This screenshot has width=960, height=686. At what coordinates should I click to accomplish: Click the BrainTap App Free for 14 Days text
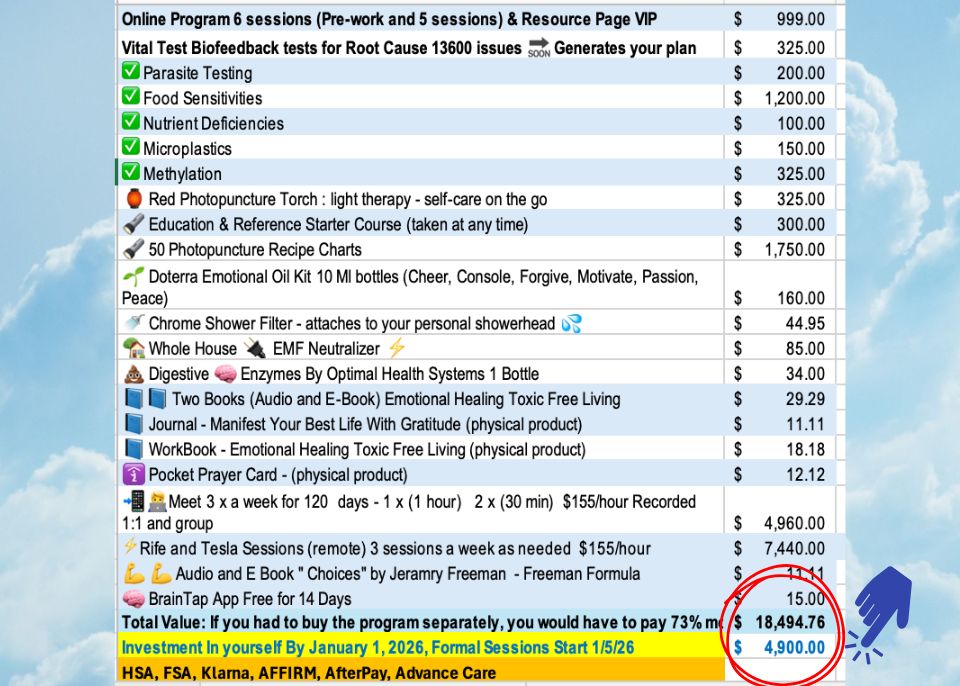pyautogui.click(x=250, y=599)
